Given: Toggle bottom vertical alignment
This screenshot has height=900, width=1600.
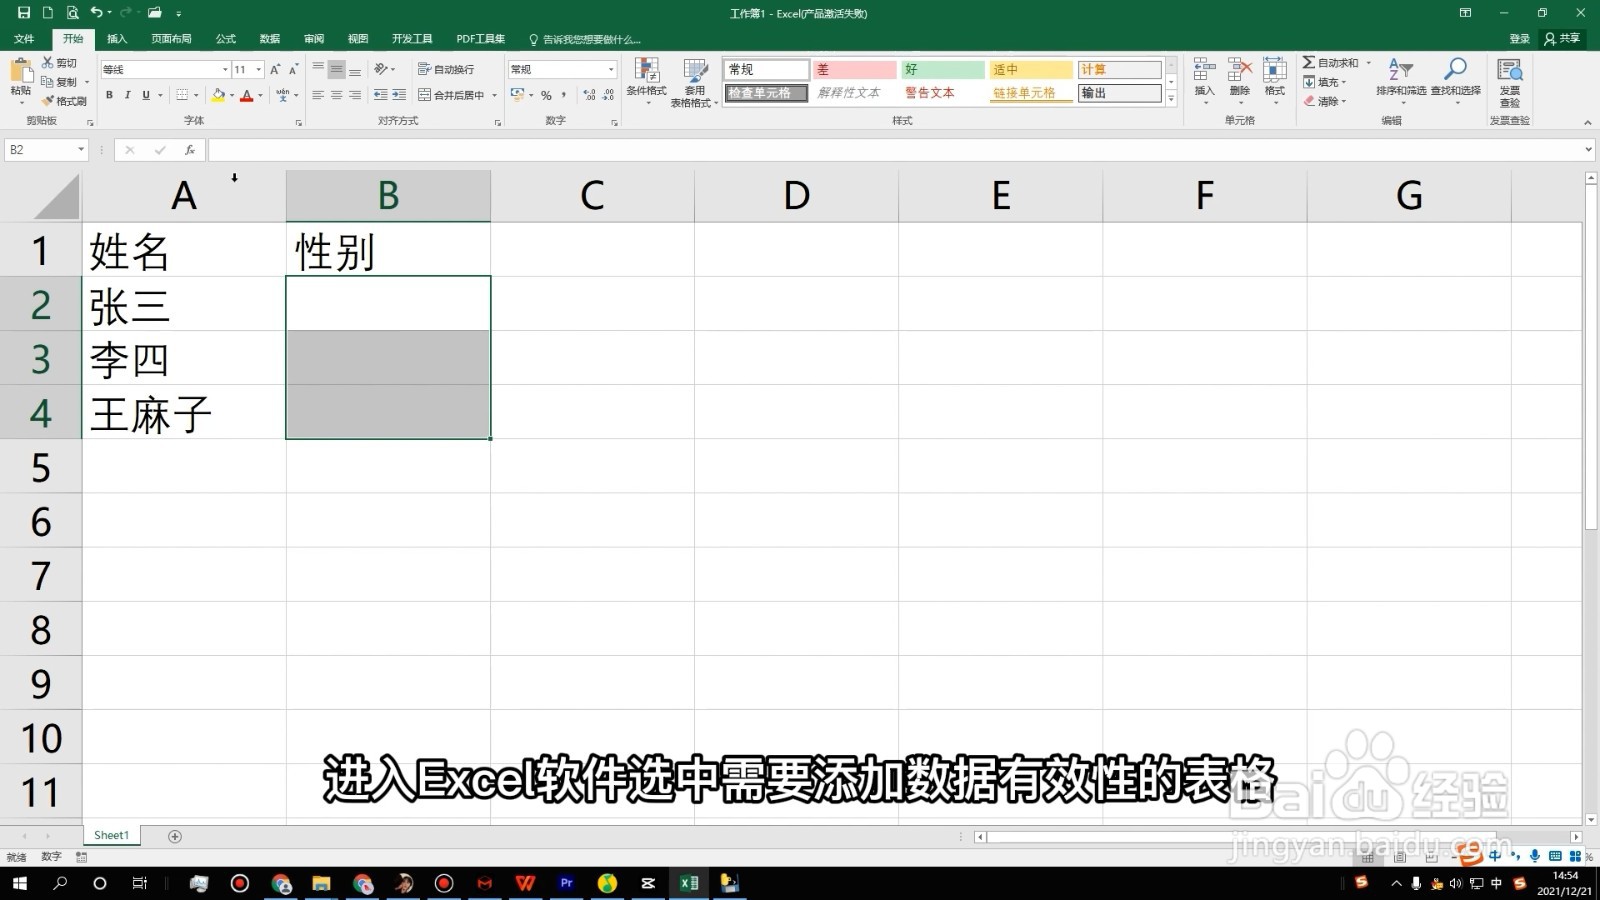Looking at the screenshot, I should (x=355, y=69).
